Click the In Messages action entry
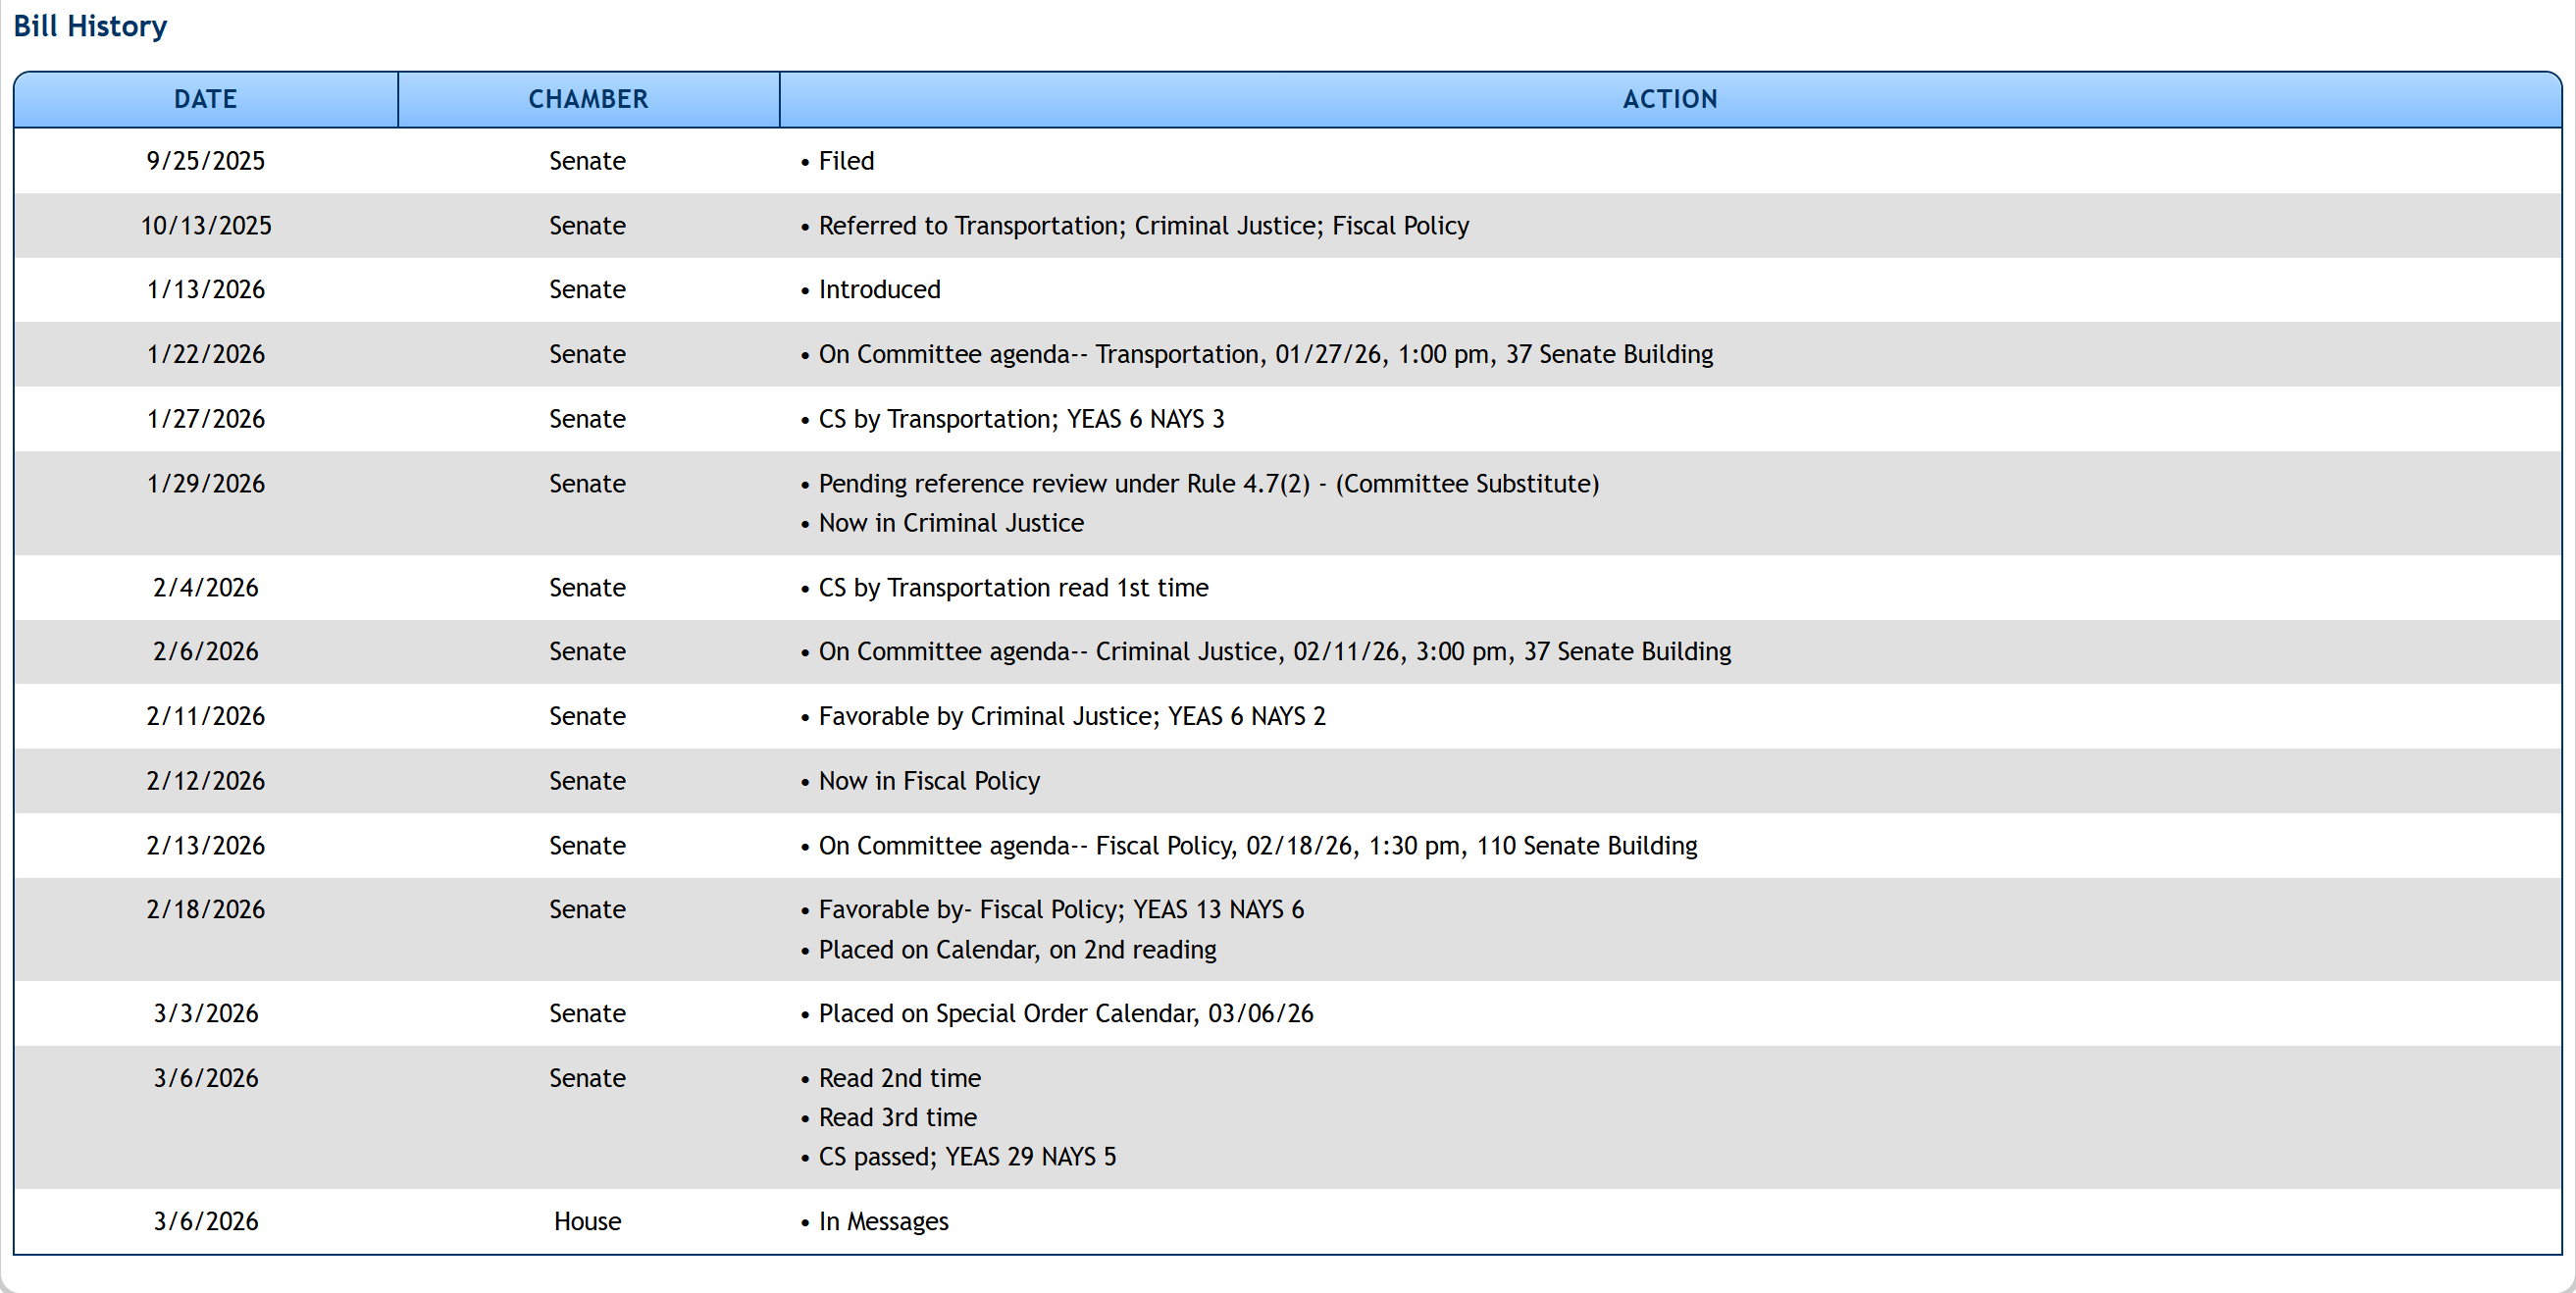 tap(883, 1222)
